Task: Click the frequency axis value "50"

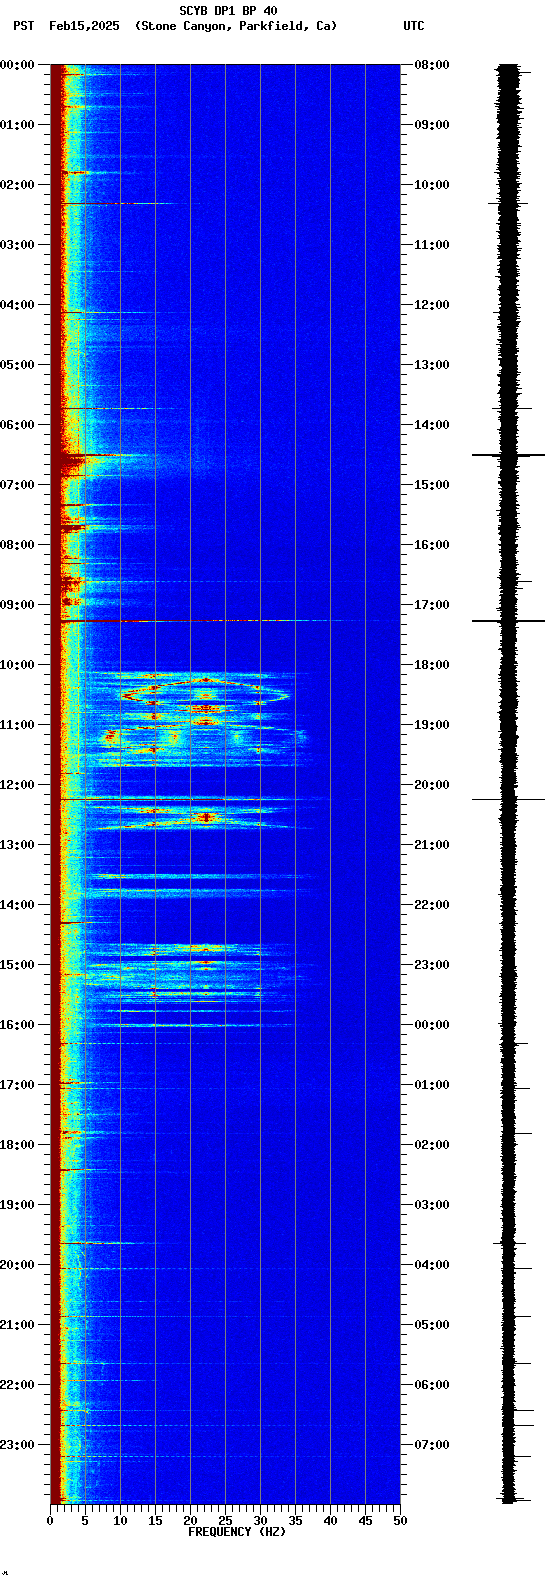Action: pyautogui.click(x=400, y=1521)
